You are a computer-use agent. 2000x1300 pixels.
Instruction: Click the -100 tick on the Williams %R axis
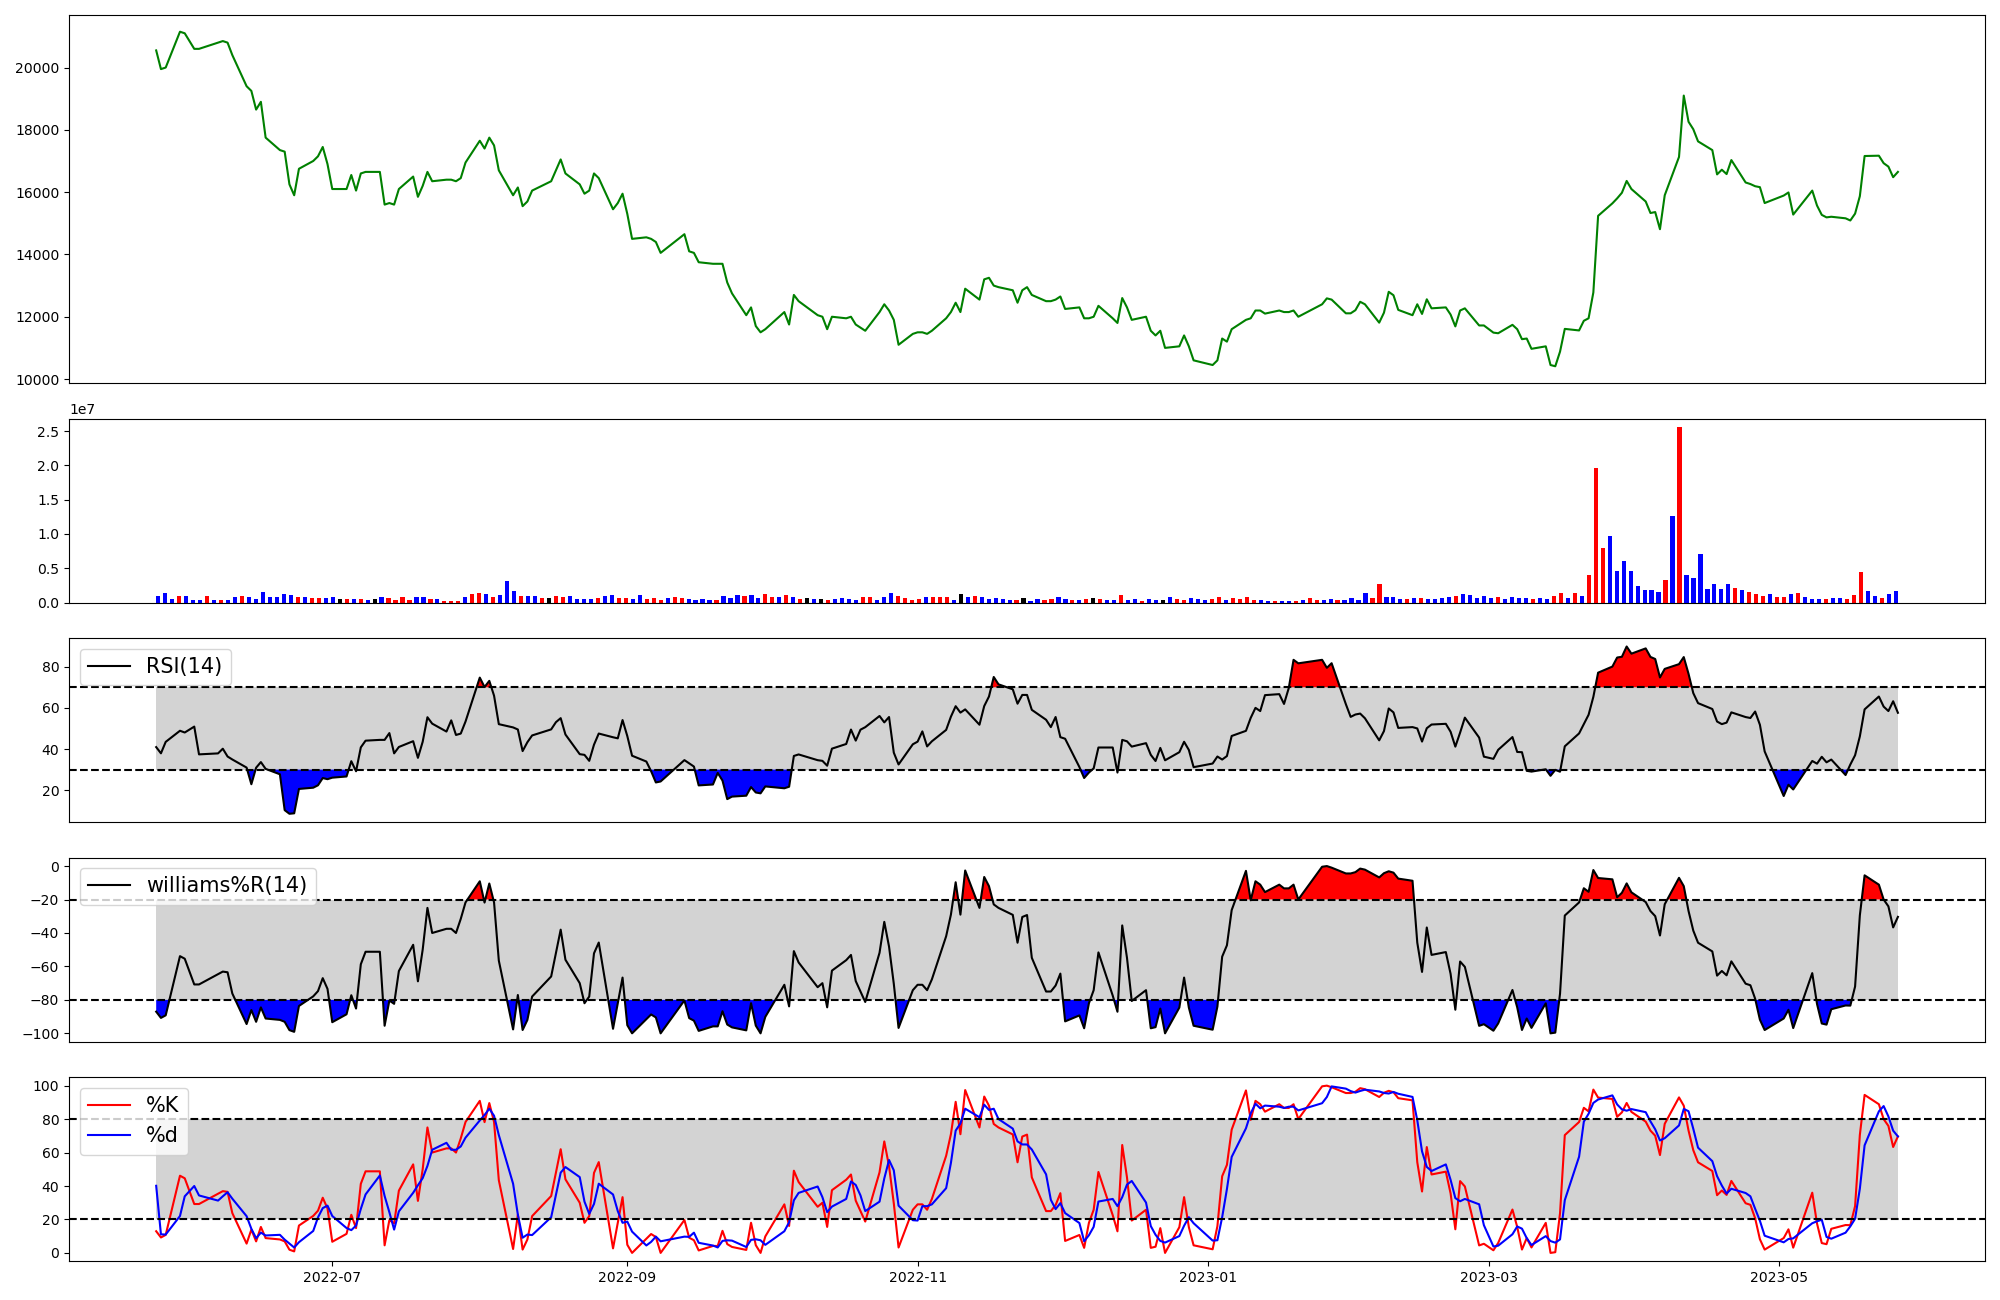(x=43, y=1034)
